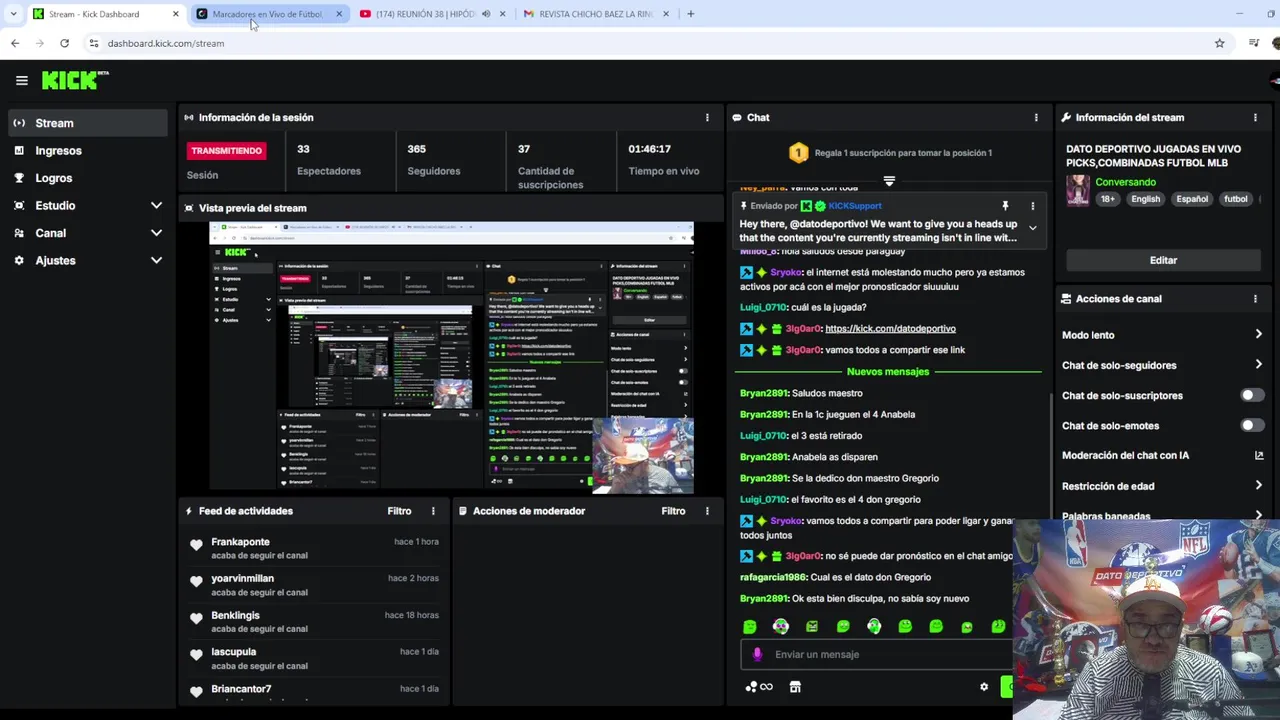The image size is (1280, 720).
Task: View site information icon in address bar
Action: point(94,43)
